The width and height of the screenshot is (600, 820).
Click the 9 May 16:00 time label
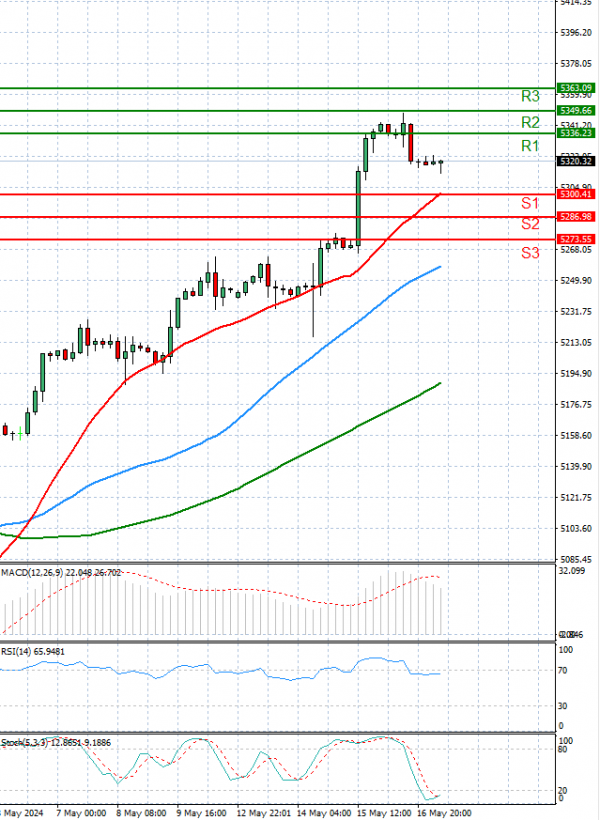click(x=201, y=813)
